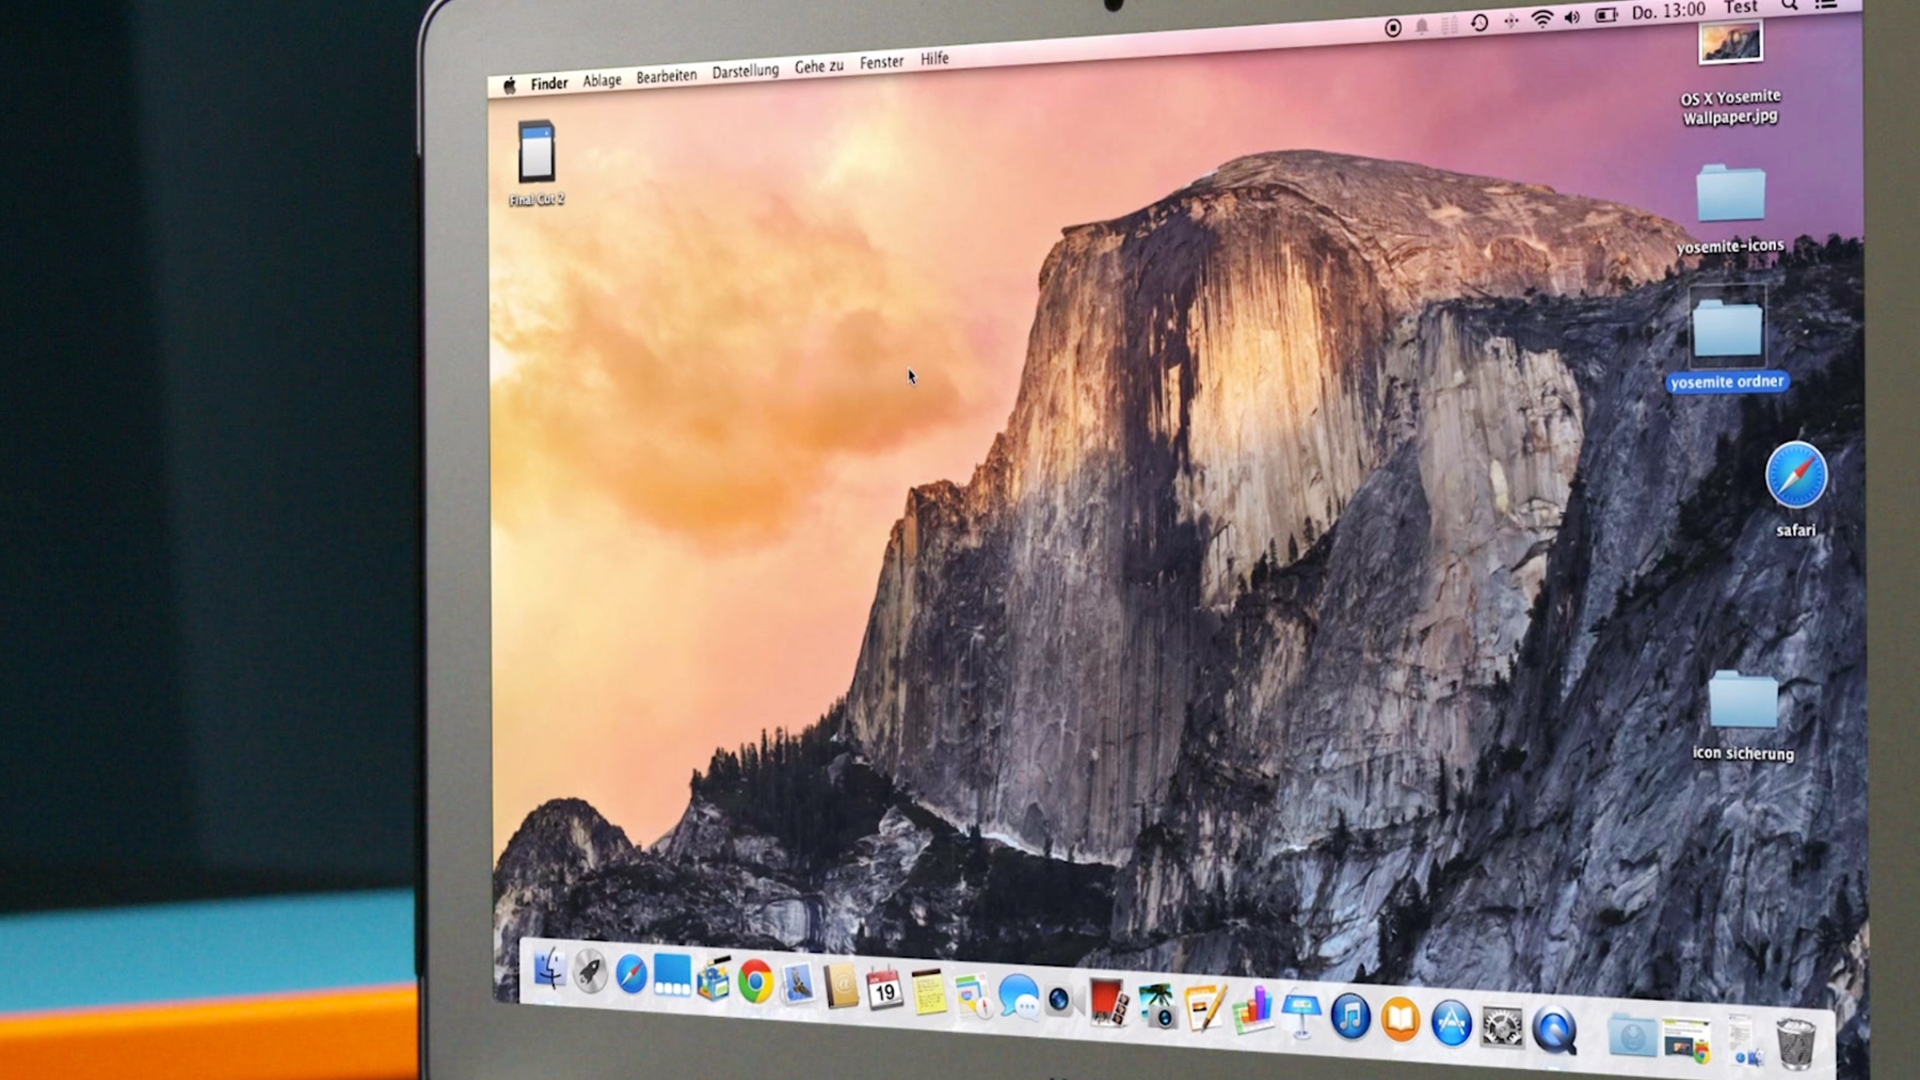Click the screen recording menu bar icon
The width and height of the screenshot is (1920, 1080).
pos(1392,28)
